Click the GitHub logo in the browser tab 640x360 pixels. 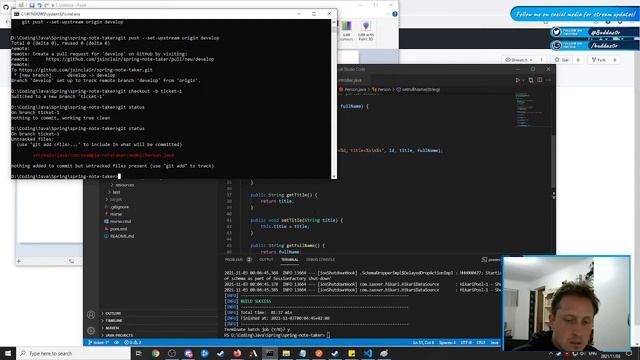point(6,7)
